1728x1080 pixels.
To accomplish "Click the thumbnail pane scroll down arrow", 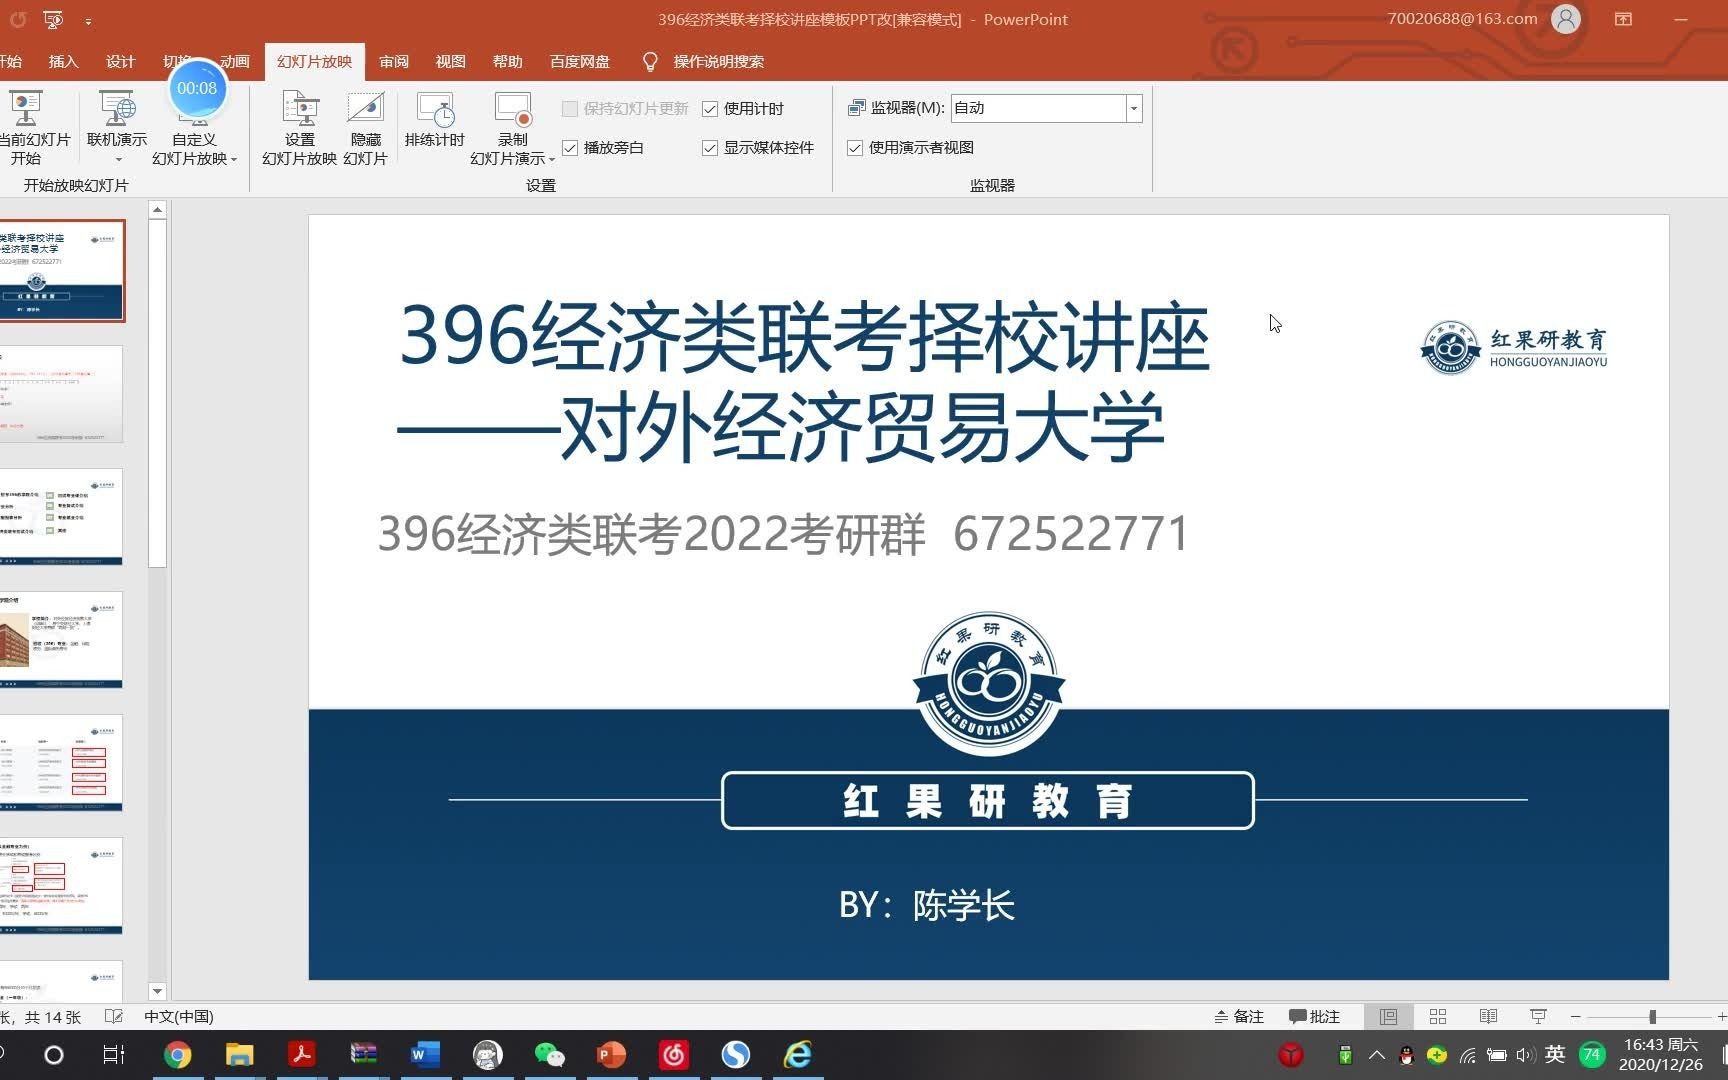I will tap(157, 991).
